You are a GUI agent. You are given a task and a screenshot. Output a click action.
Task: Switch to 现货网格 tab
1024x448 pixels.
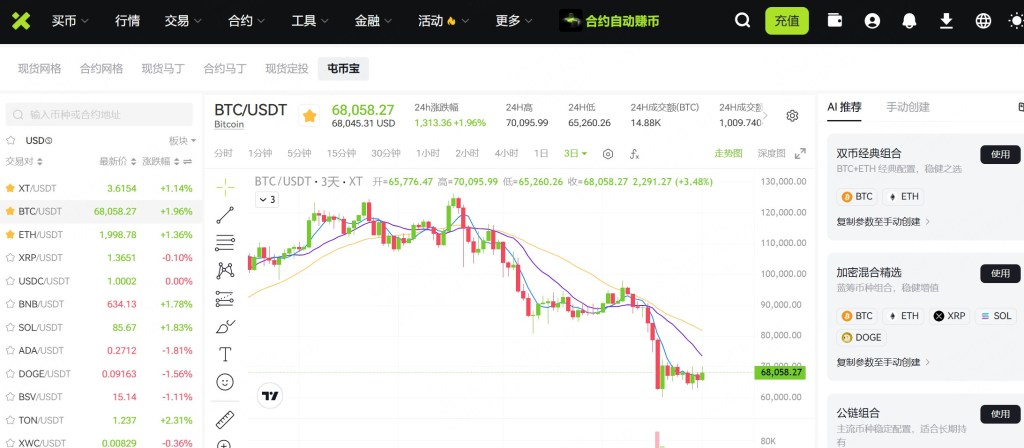40,69
